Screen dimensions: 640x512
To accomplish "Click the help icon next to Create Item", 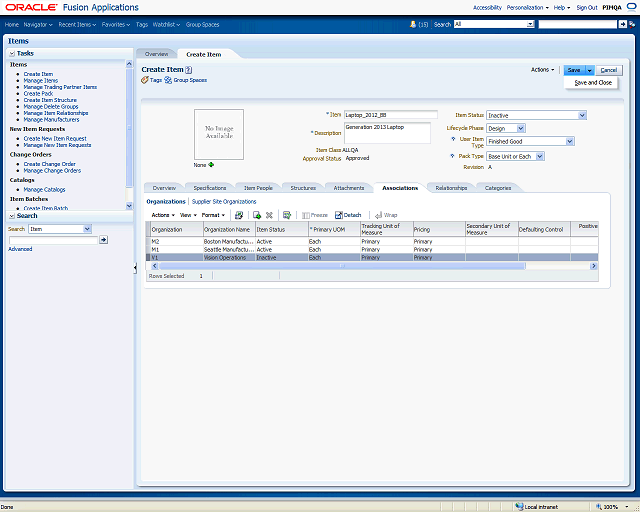I will coord(188,69).
